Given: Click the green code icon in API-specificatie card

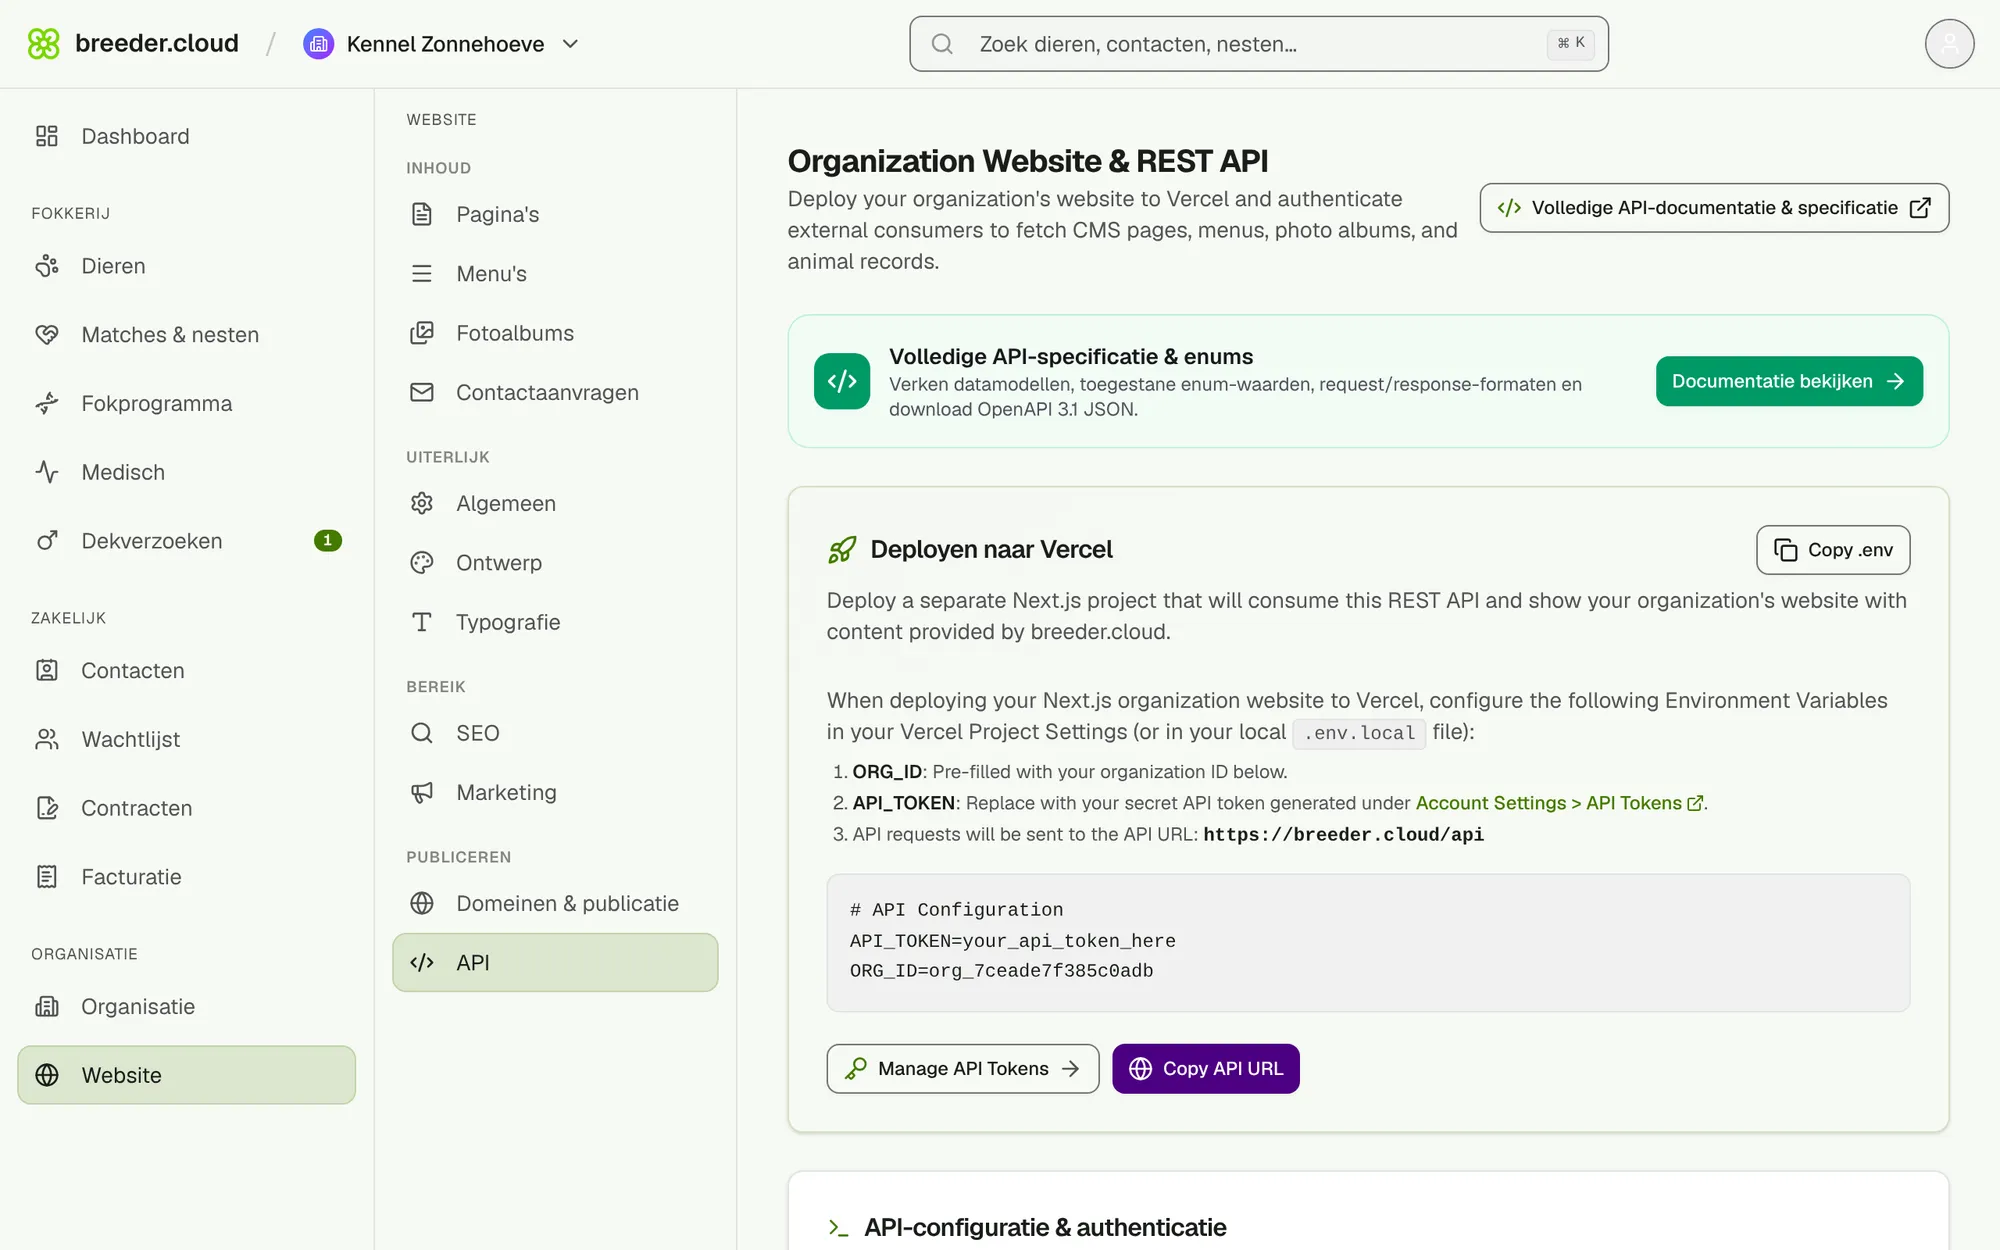Looking at the screenshot, I should (842, 381).
